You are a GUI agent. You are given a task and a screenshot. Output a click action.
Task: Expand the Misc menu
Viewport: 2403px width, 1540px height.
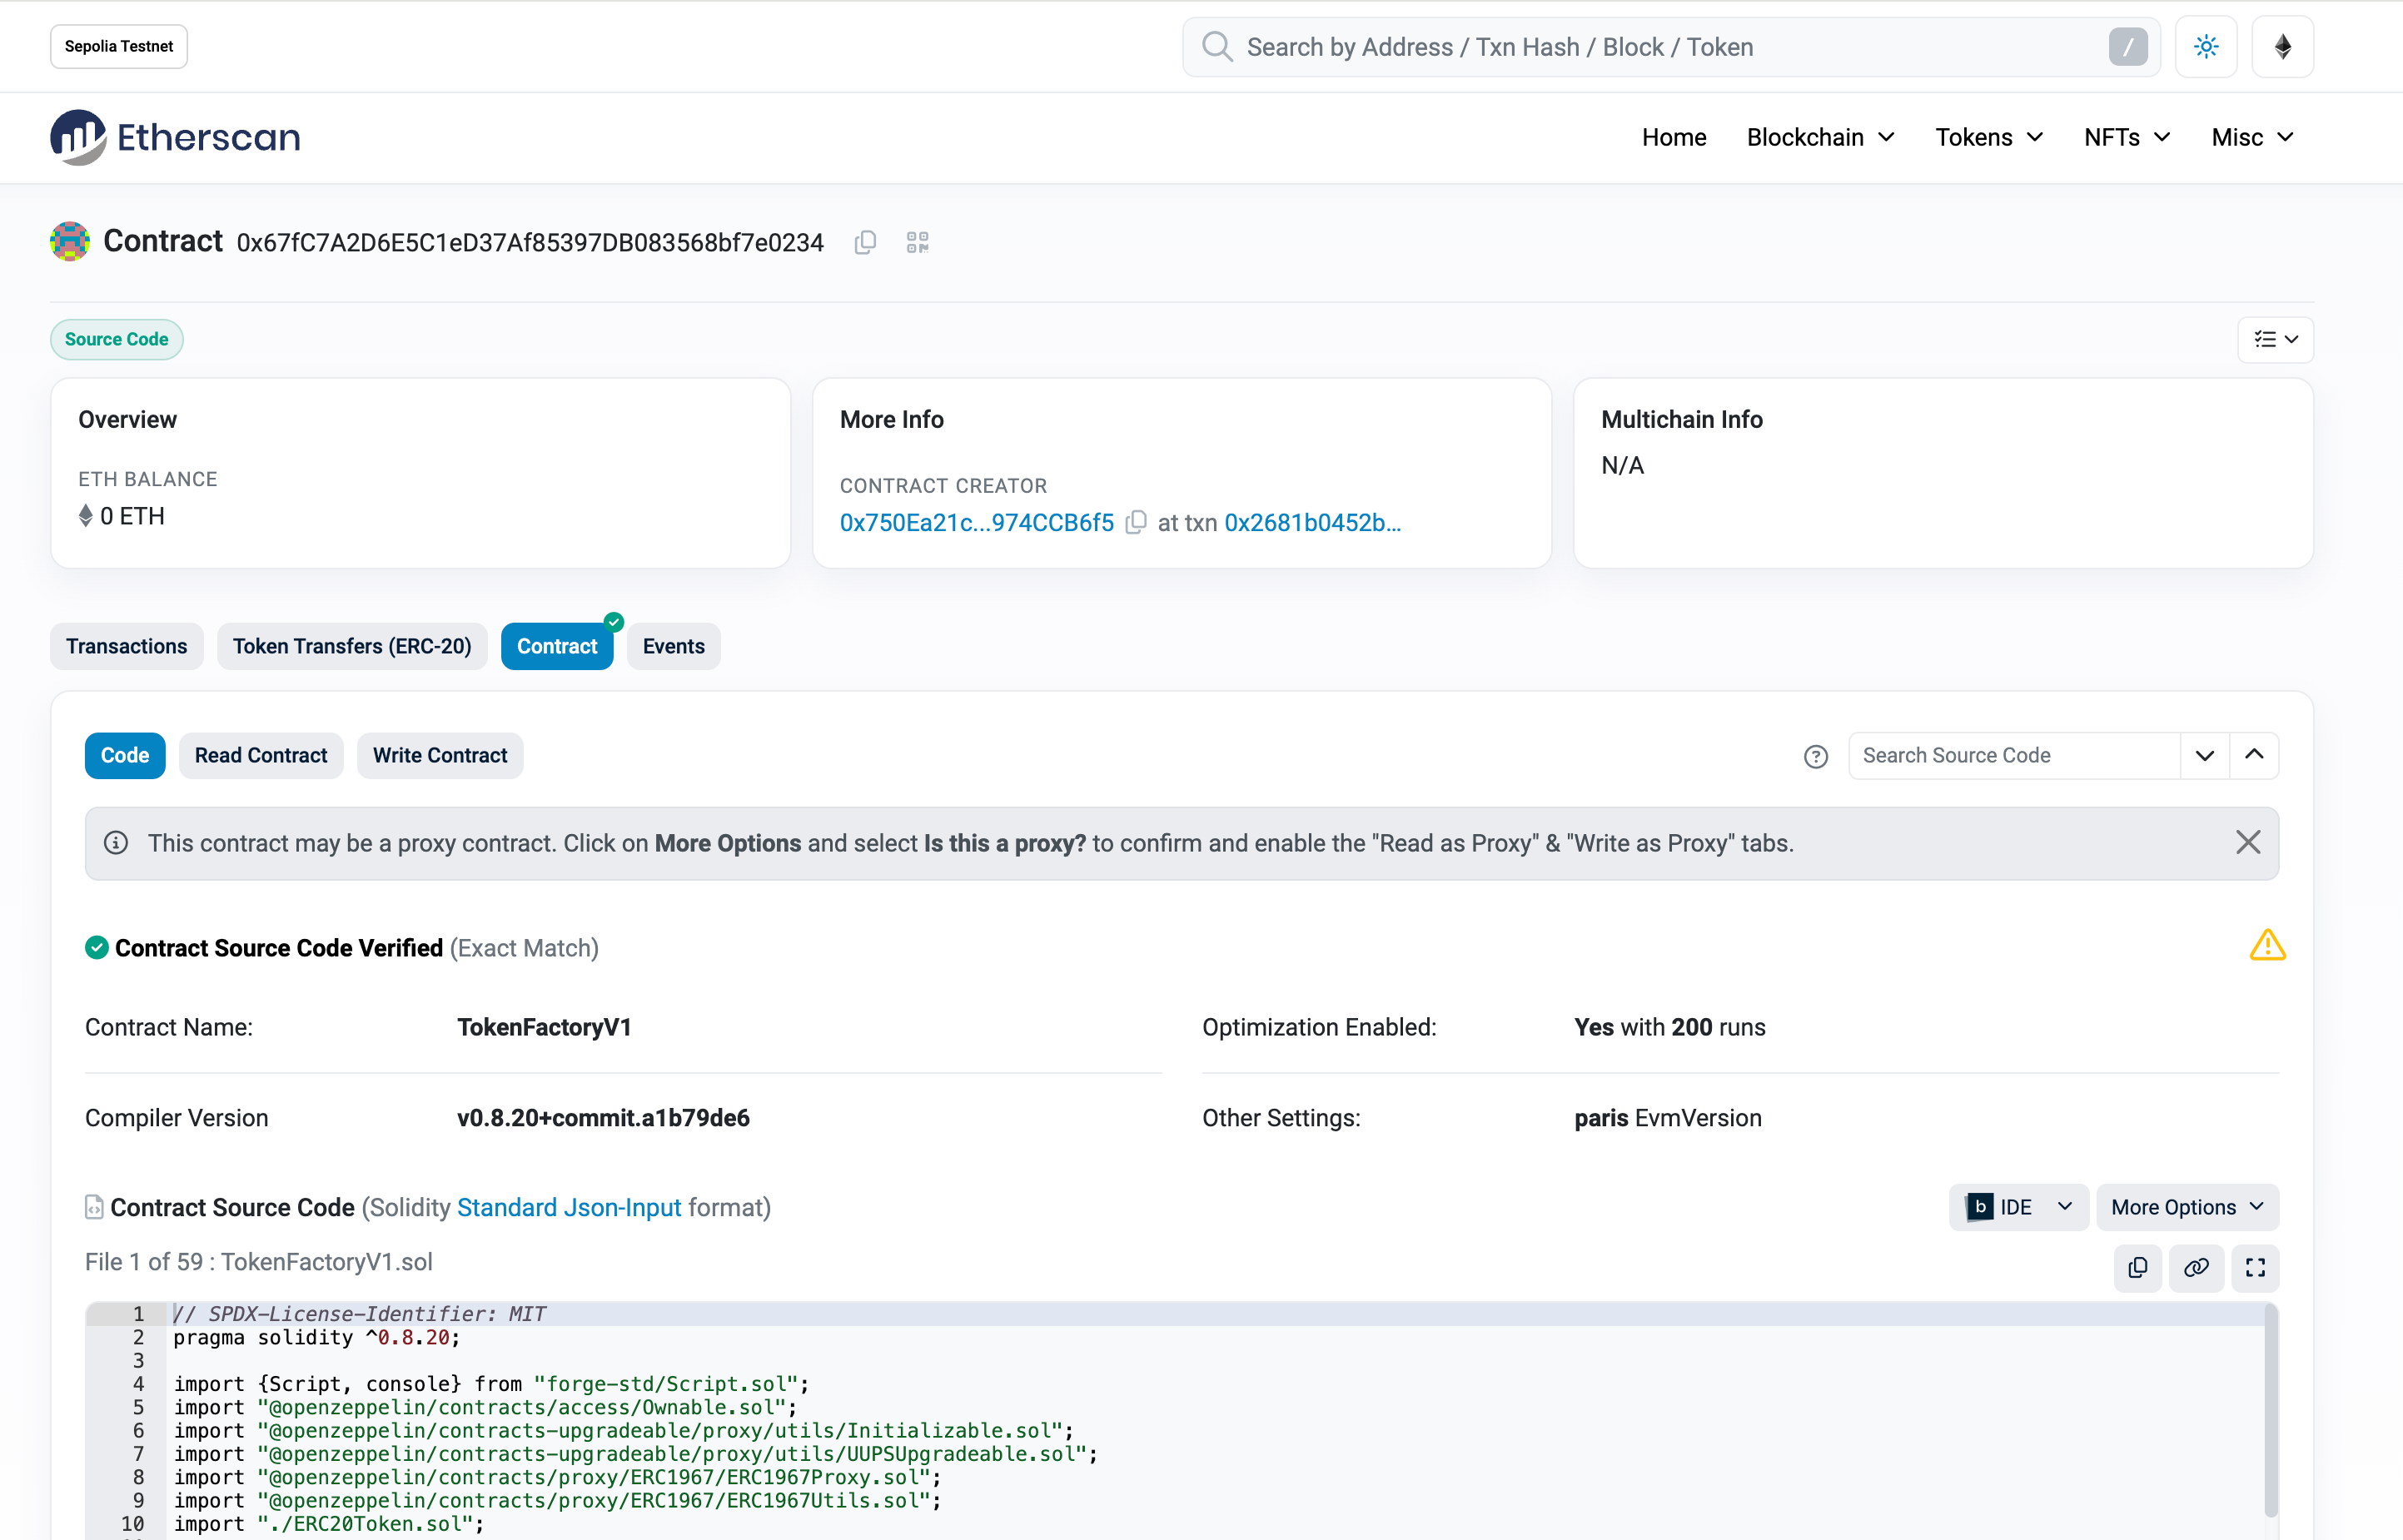pos(2252,137)
